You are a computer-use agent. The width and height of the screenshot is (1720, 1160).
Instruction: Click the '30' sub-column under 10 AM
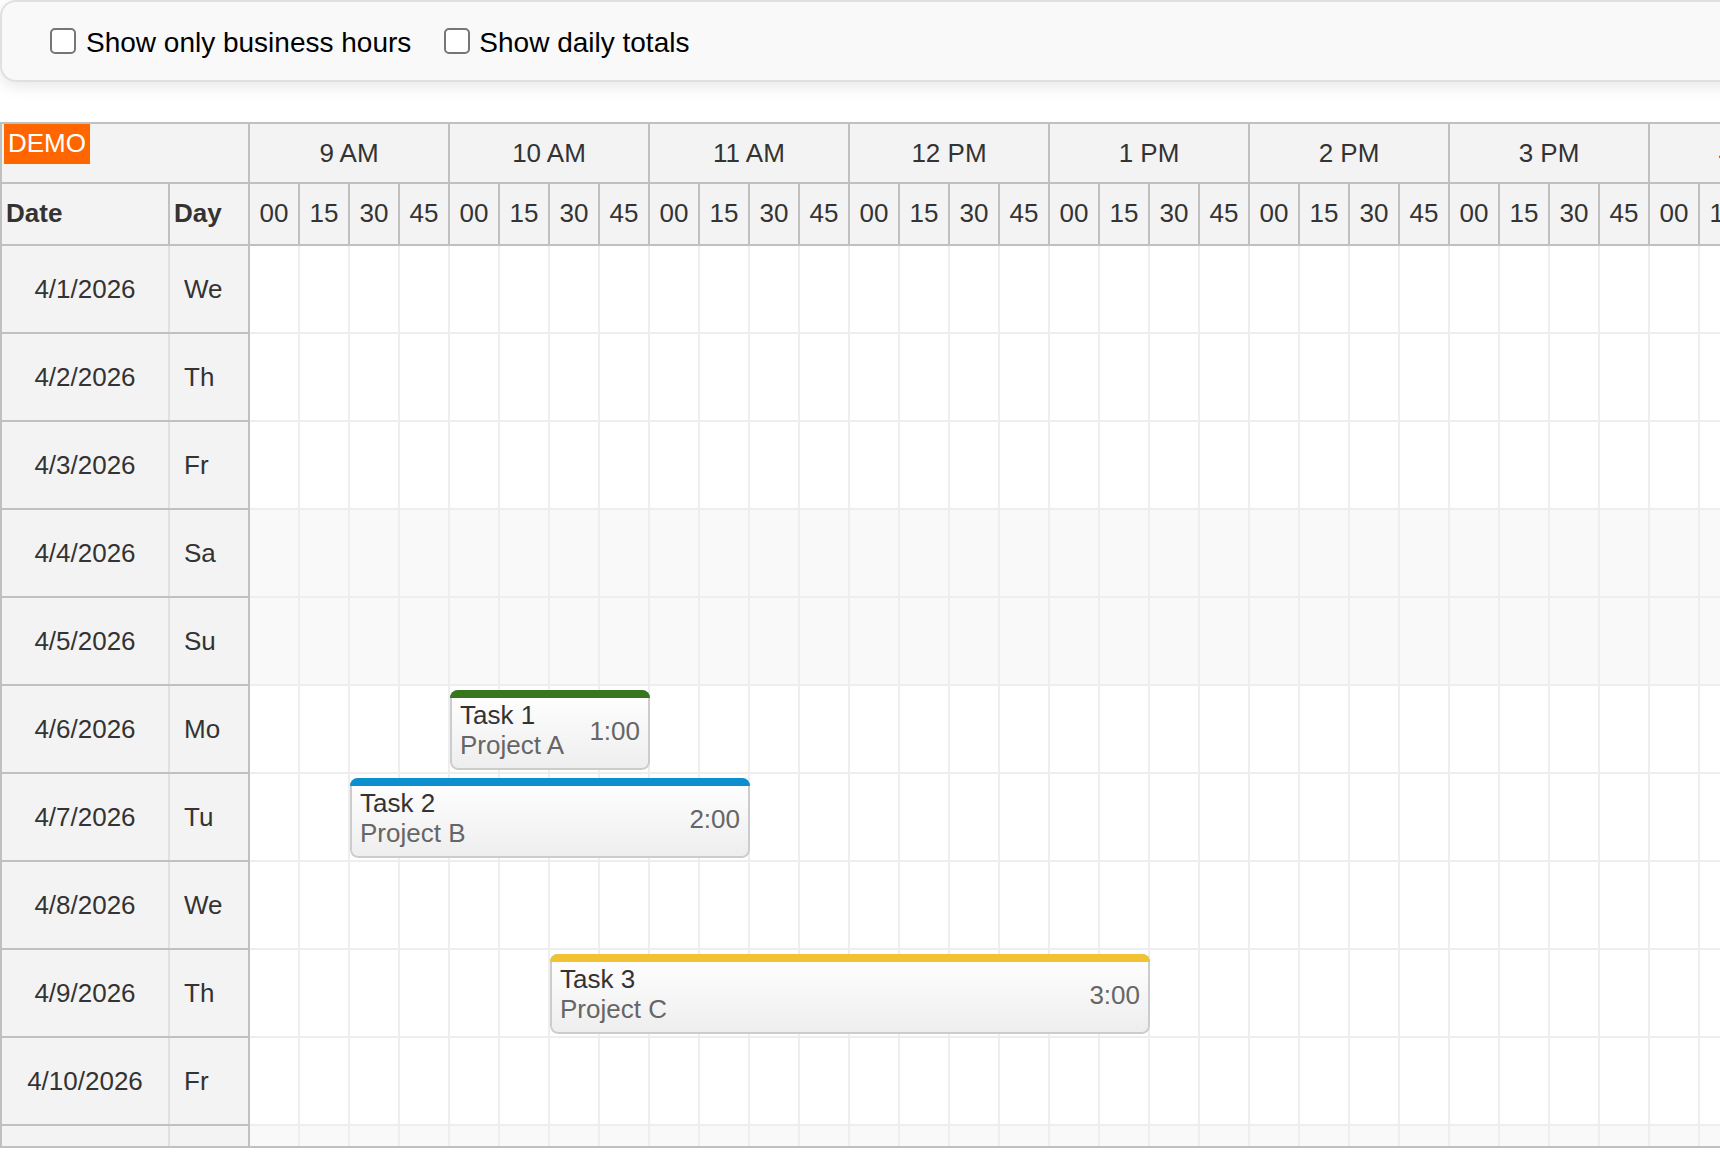[x=573, y=213]
